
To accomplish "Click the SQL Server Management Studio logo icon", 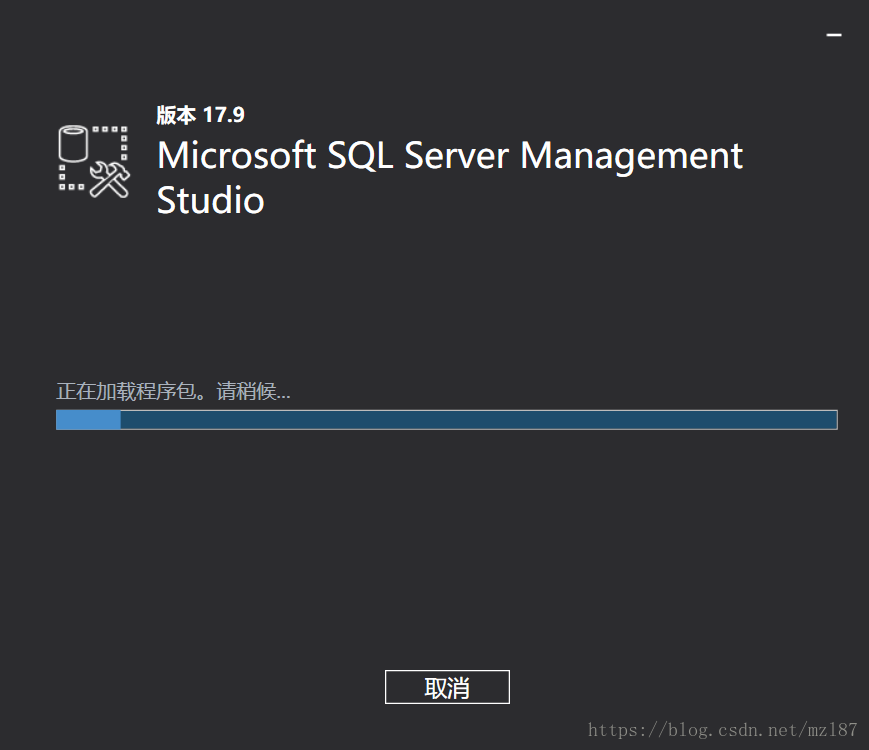I will (x=94, y=162).
